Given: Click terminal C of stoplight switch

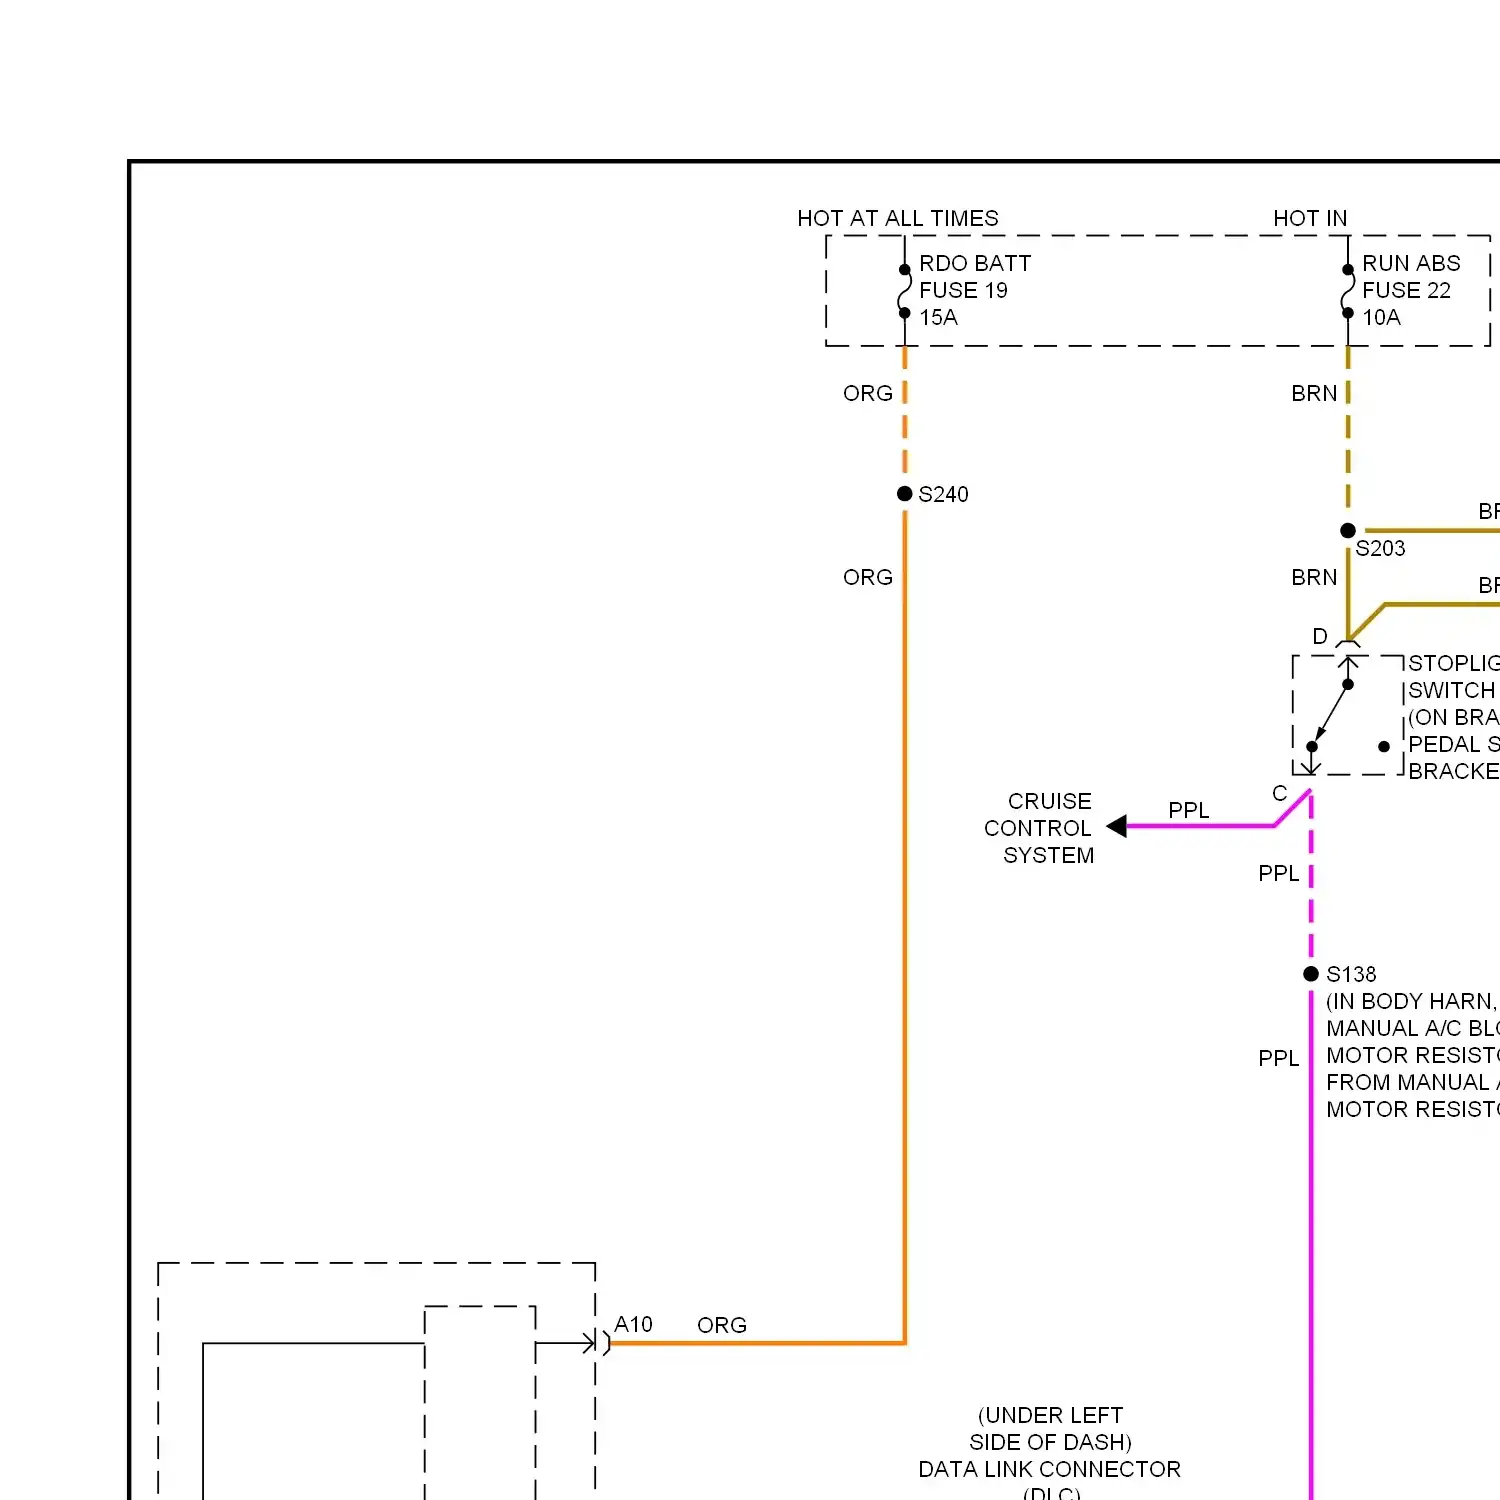Looking at the screenshot, I should point(1280,793).
